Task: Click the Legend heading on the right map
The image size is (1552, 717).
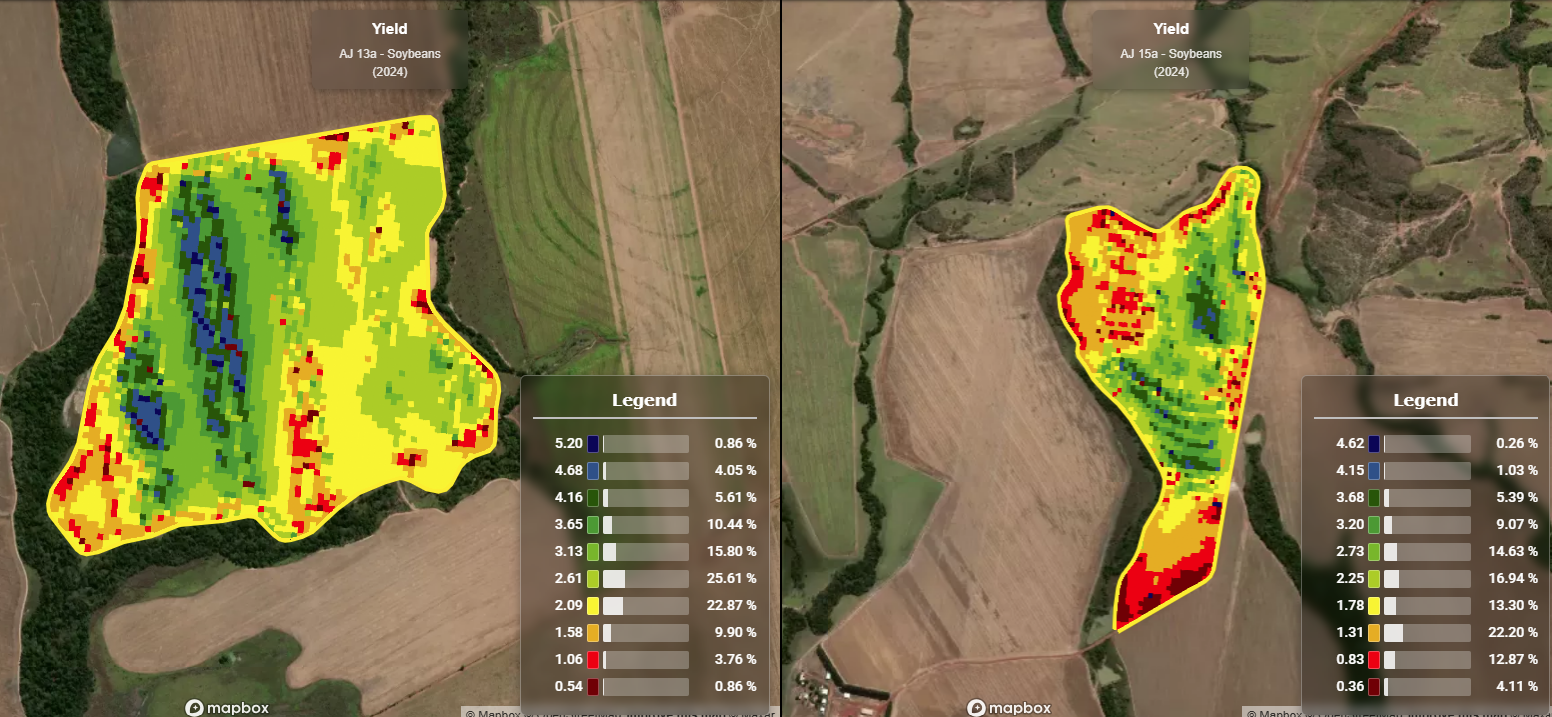Action: pyautogui.click(x=1425, y=400)
